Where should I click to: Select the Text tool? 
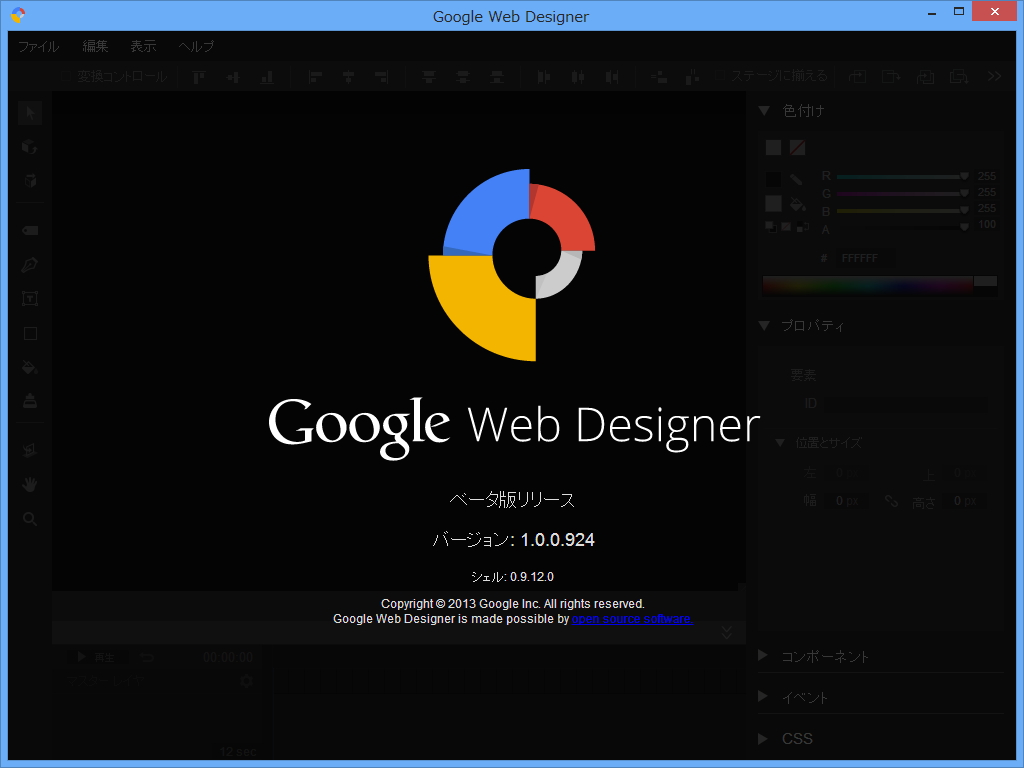[x=29, y=298]
